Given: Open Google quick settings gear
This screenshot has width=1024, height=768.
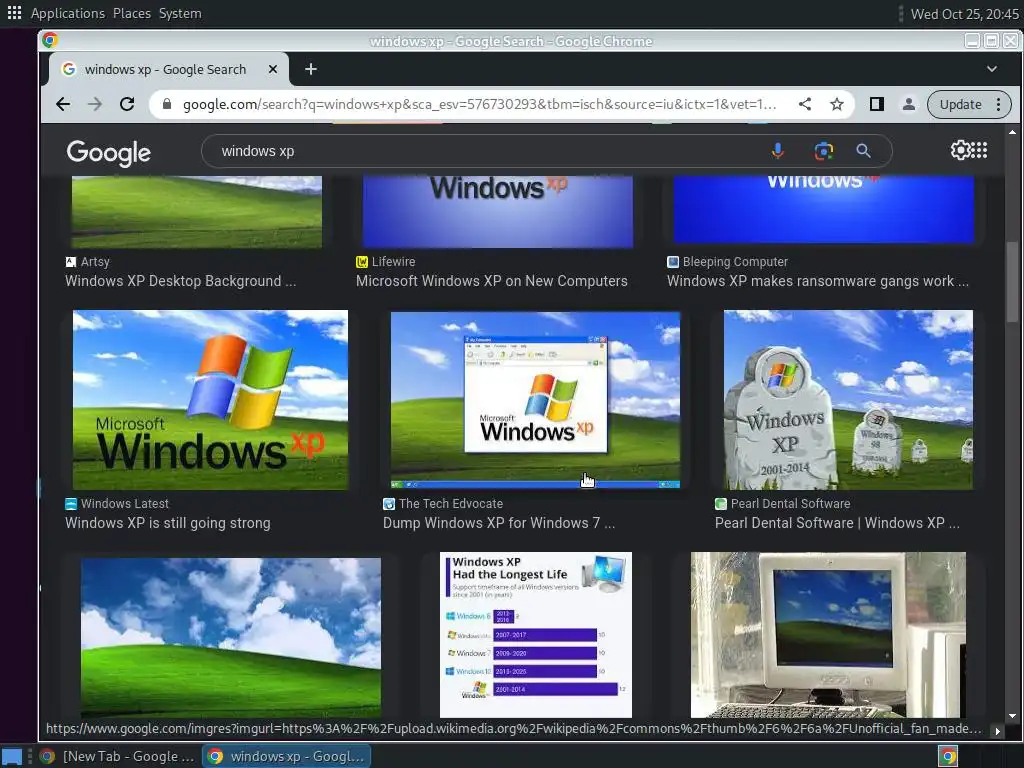Looking at the screenshot, I should tap(960, 150).
